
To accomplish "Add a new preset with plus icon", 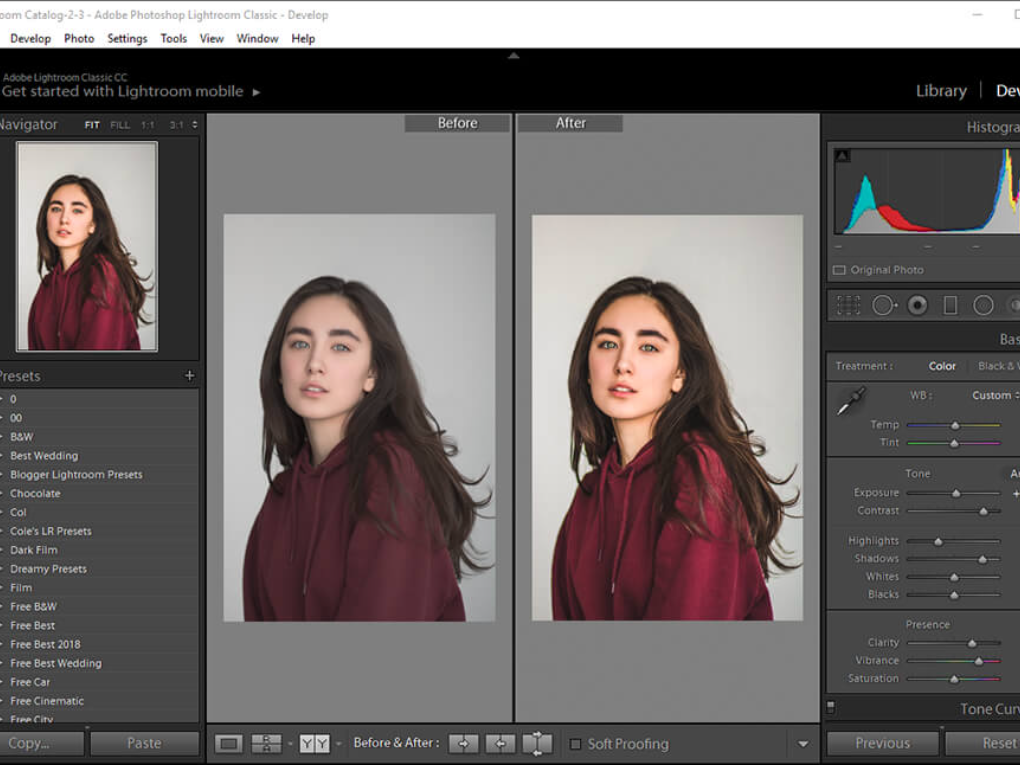I will [x=189, y=376].
